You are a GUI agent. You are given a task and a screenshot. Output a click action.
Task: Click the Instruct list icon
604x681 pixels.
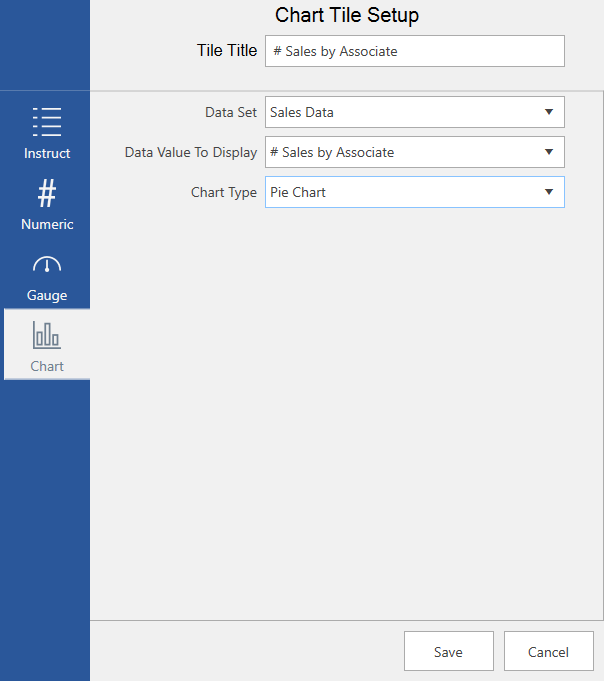47,121
